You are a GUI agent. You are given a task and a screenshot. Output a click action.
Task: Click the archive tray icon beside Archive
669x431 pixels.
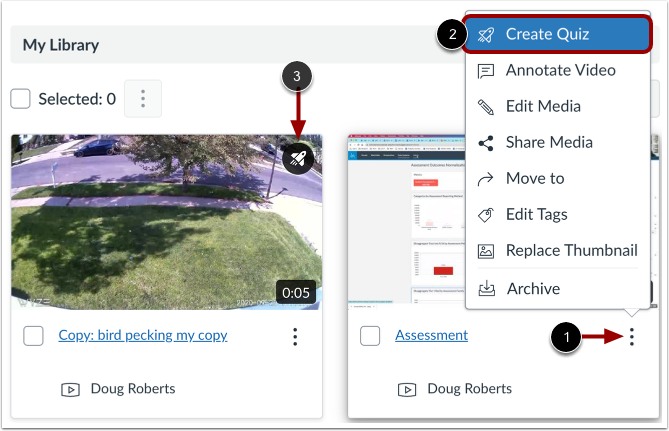point(486,289)
